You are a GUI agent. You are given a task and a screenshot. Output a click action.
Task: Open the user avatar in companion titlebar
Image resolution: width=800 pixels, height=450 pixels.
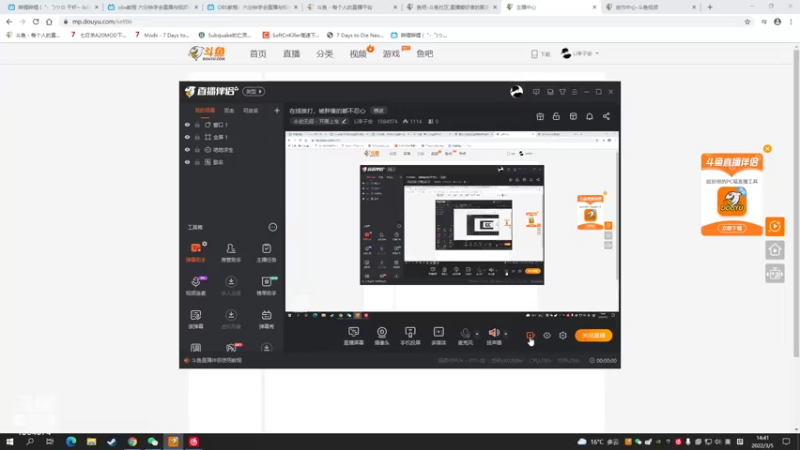[516, 91]
